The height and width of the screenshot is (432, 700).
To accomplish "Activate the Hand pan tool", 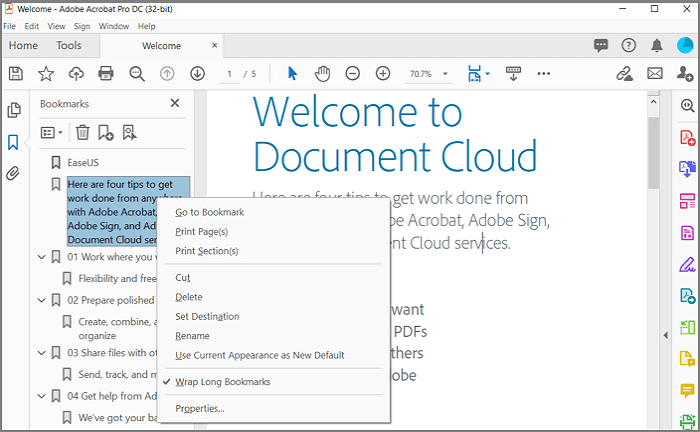I will tap(322, 74).
